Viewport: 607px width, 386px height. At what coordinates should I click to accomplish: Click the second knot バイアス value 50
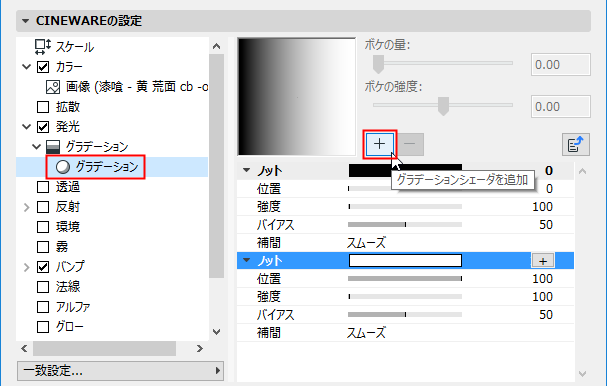[x=546, y=315]
